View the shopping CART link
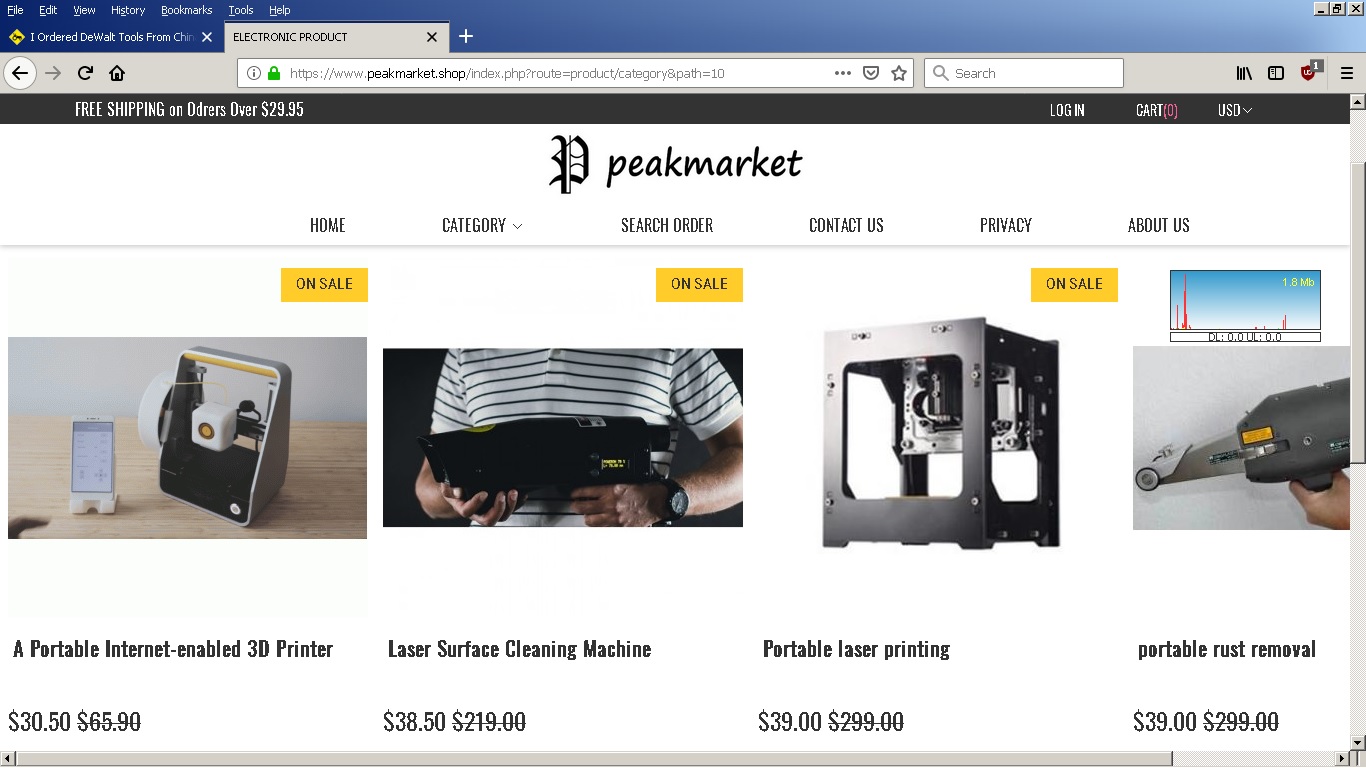1366x768 pixels. click(x=1157, y=110)
